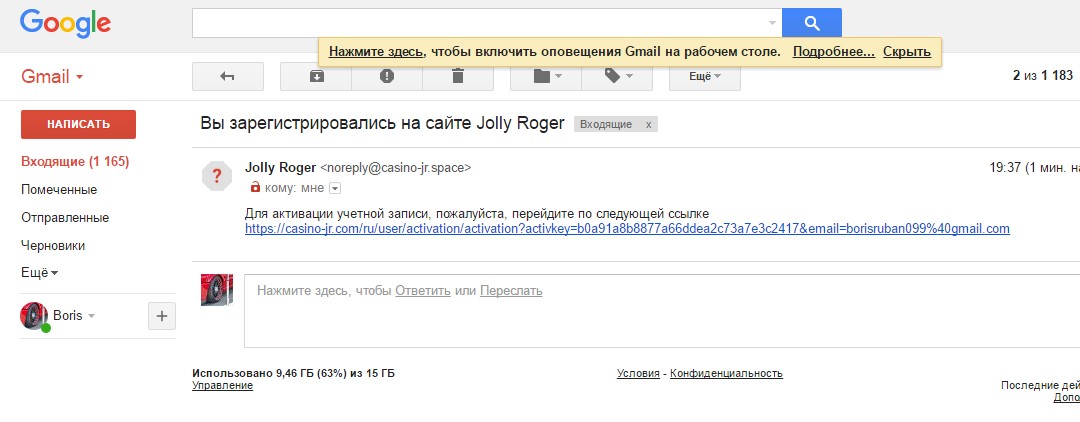Click the Переслать forward link
This screenshot has width=1080, height=422.
pyautogui.click(x=511, y=291)
